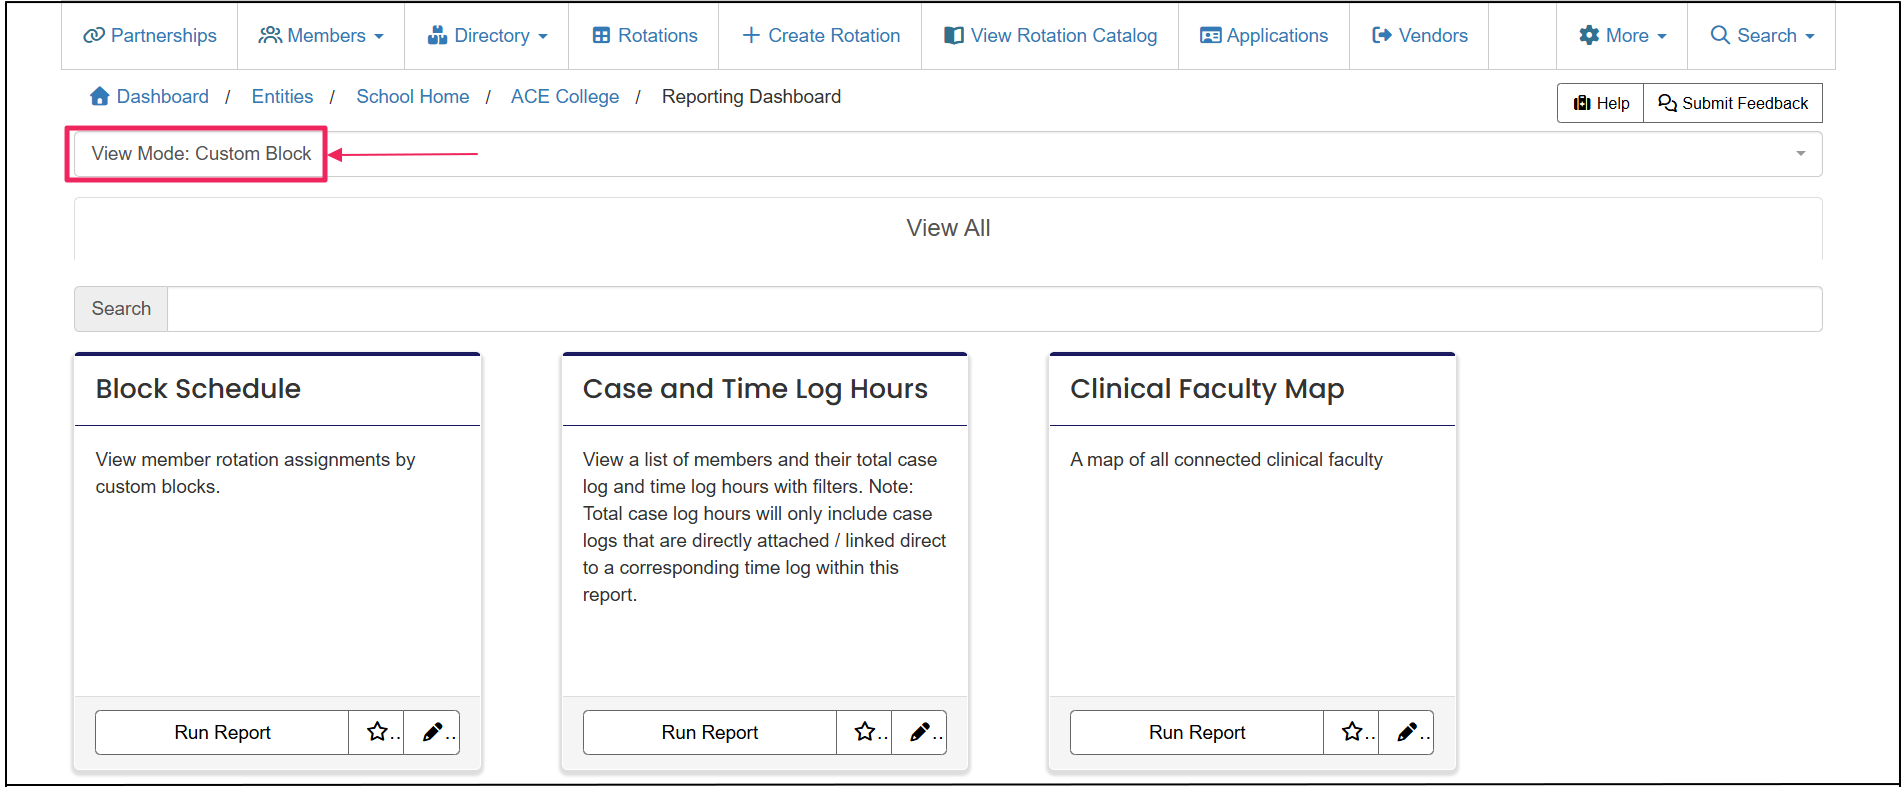Image resolution: width=1901 pixels, height=787 pixels.
Task: Open Partnerships from the top navigation
Action: (x=150, y=35)
